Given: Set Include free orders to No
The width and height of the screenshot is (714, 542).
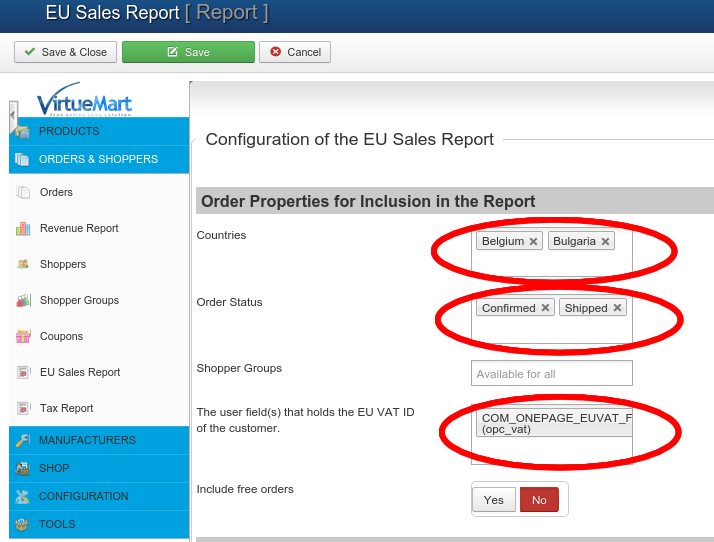Looking at the screenshot, I should pyautogui.click(x=539, y=500).
